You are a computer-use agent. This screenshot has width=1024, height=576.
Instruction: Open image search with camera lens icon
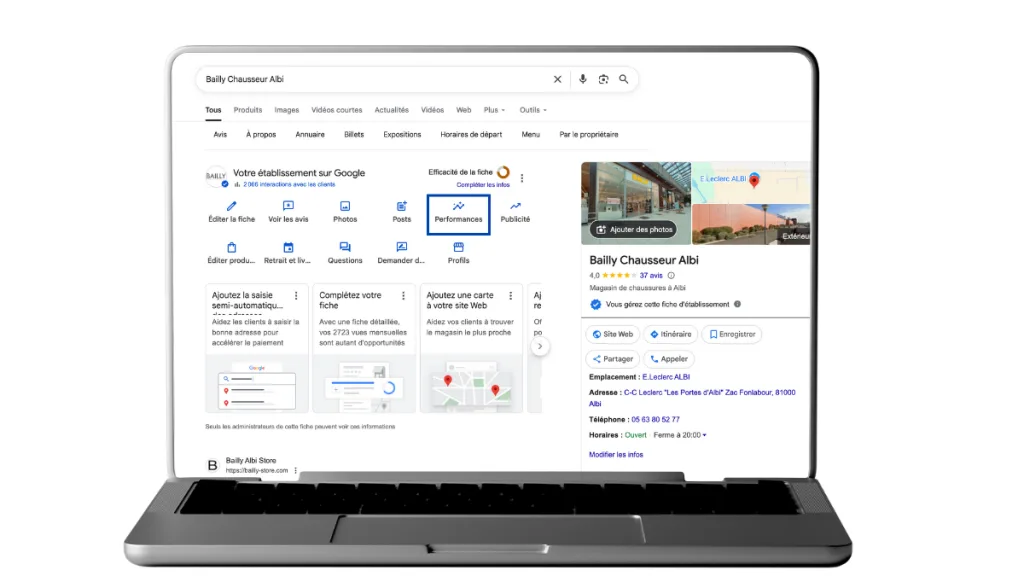point(603,79)
